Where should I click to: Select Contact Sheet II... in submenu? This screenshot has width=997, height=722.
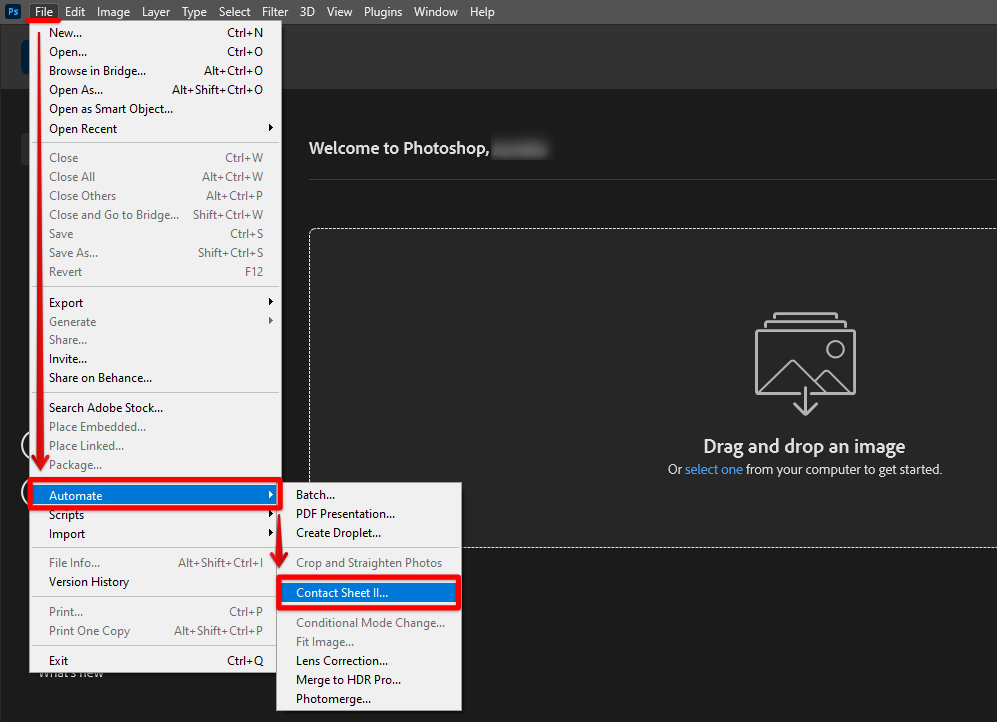[x=369, y=593]
